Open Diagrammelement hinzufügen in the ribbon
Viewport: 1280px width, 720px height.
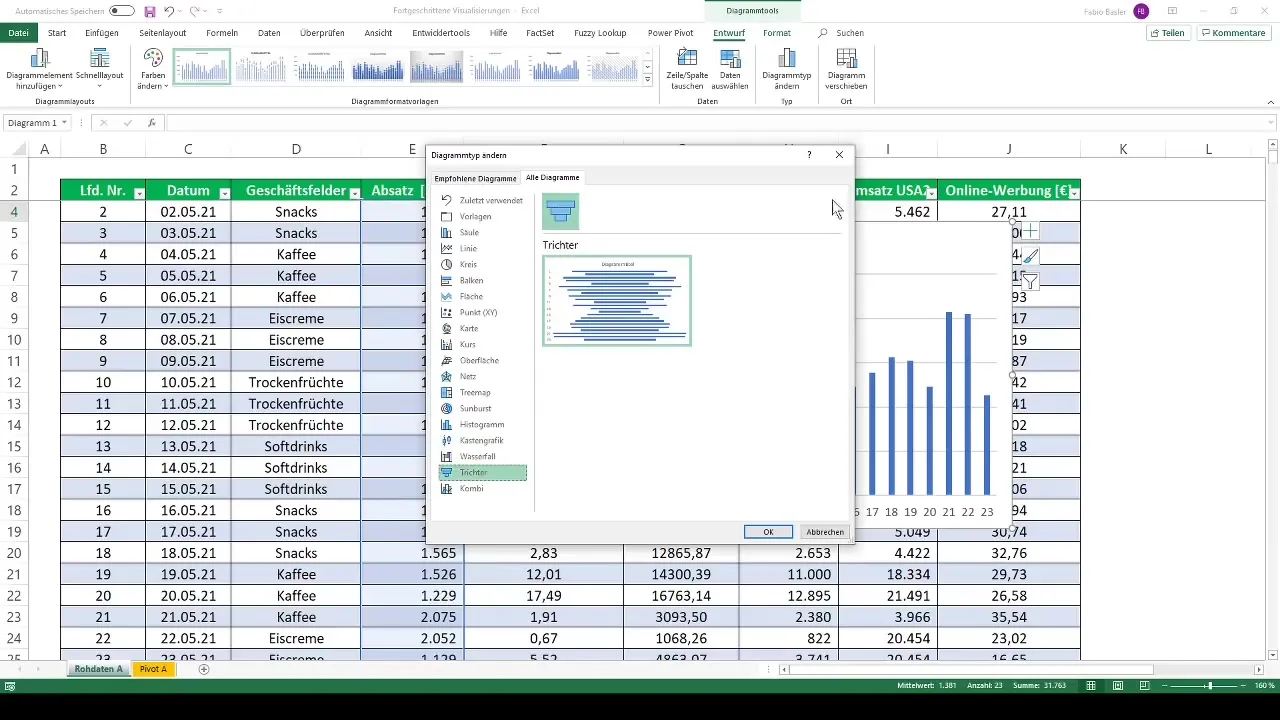(x=41, y=69)
